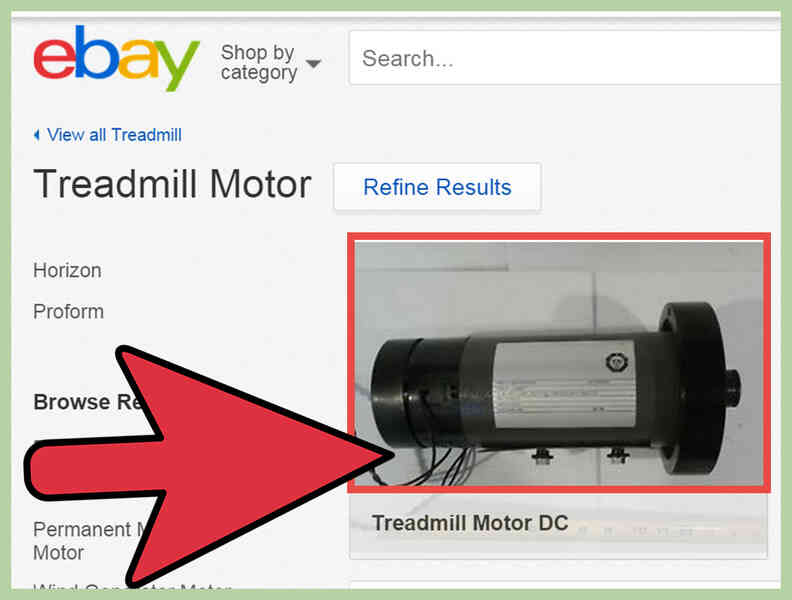Click the Treadmill Motor DC listing title

tap(470, 523)
